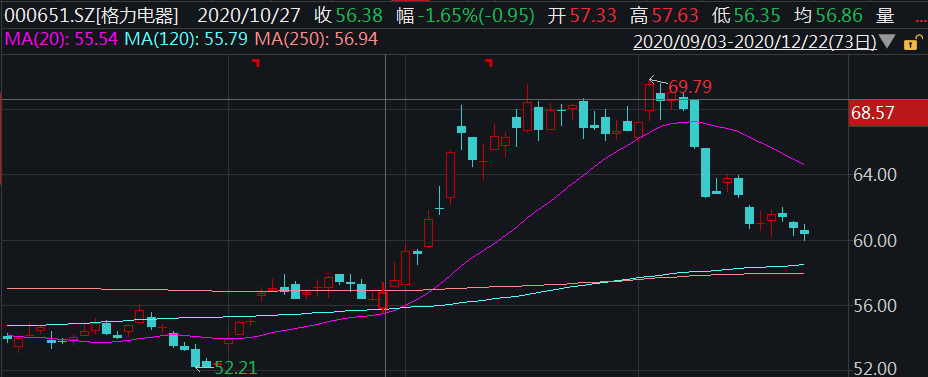Click the 000651.SZ[格力电器] stock title

pos(92,16)
